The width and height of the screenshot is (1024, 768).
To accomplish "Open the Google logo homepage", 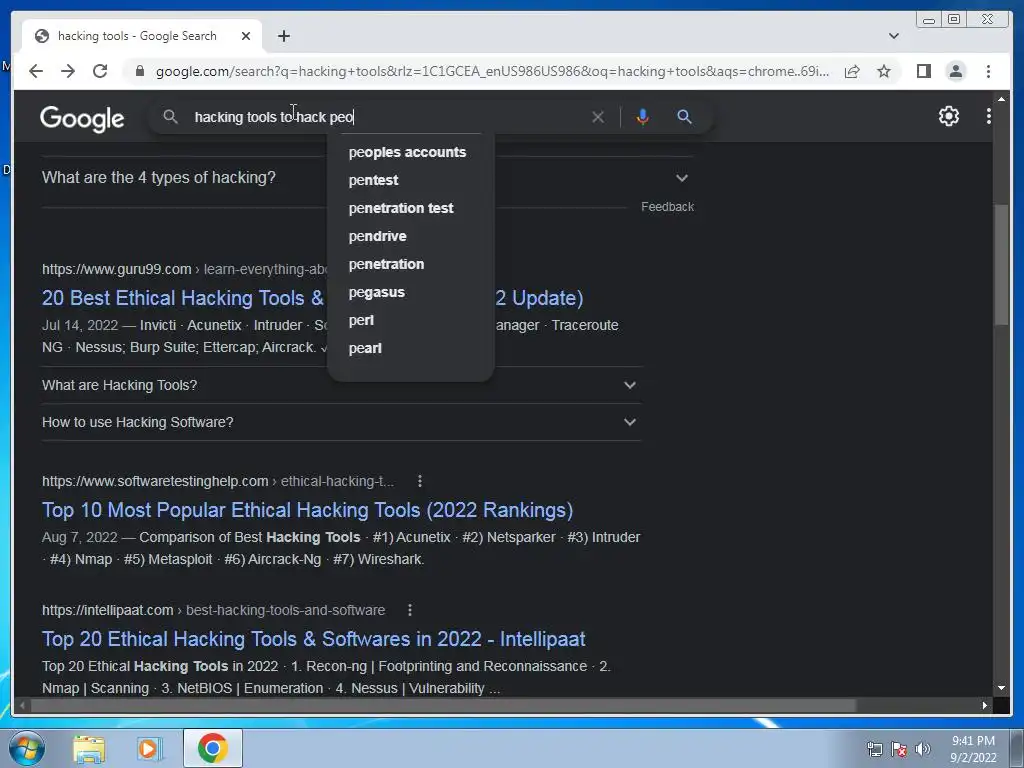I will point(82,119).
